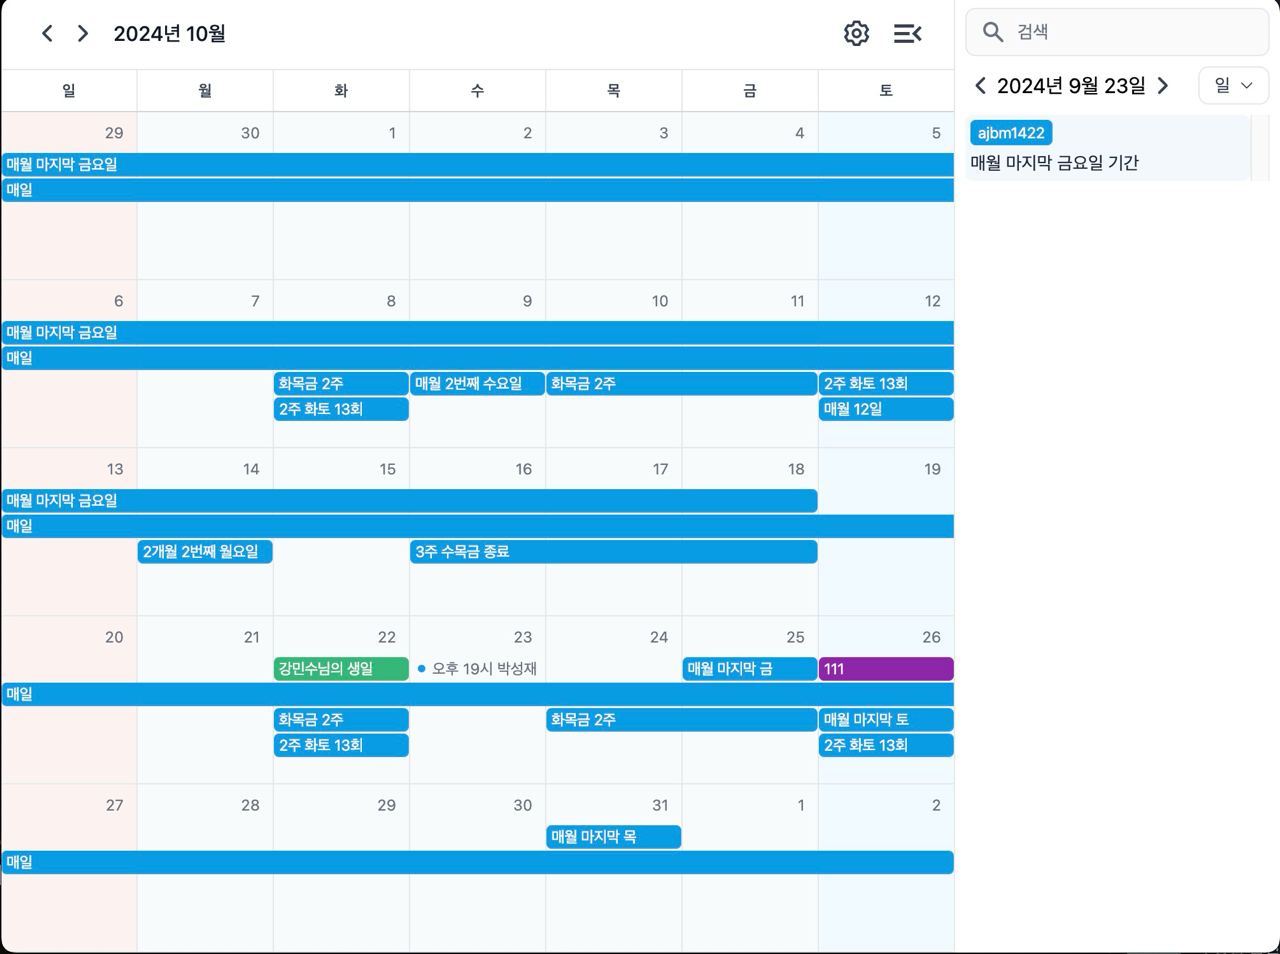This screenshot has width=1280, height=954.
Task: Open the purple 111 event
Action: [x=885, y=669]
